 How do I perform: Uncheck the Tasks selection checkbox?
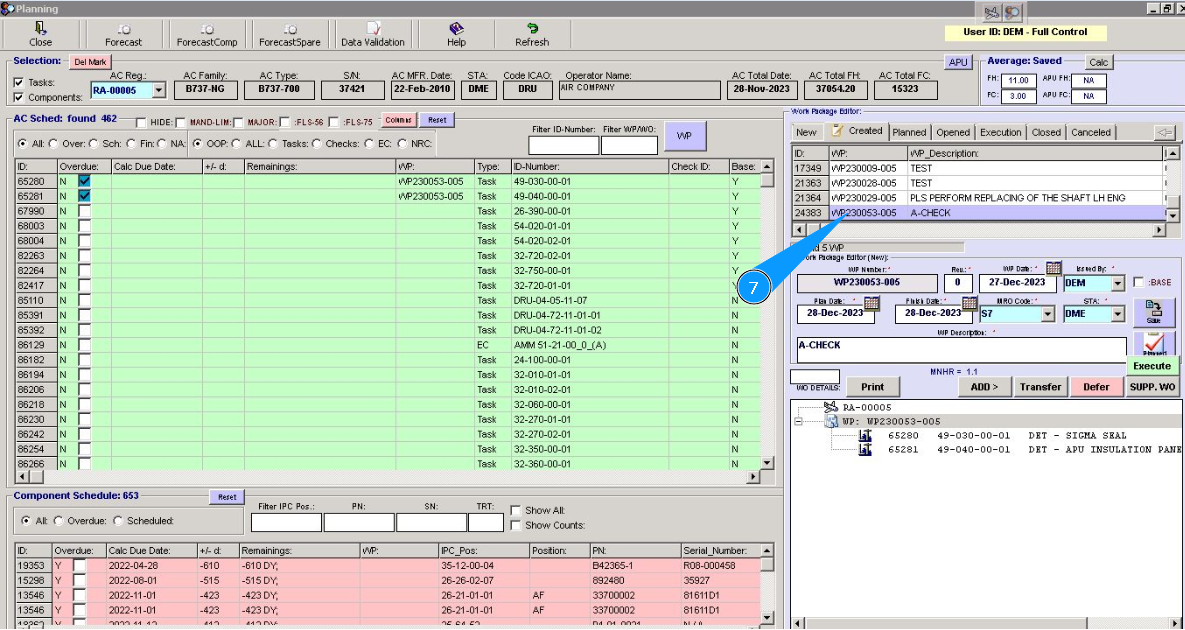[19, 82]
